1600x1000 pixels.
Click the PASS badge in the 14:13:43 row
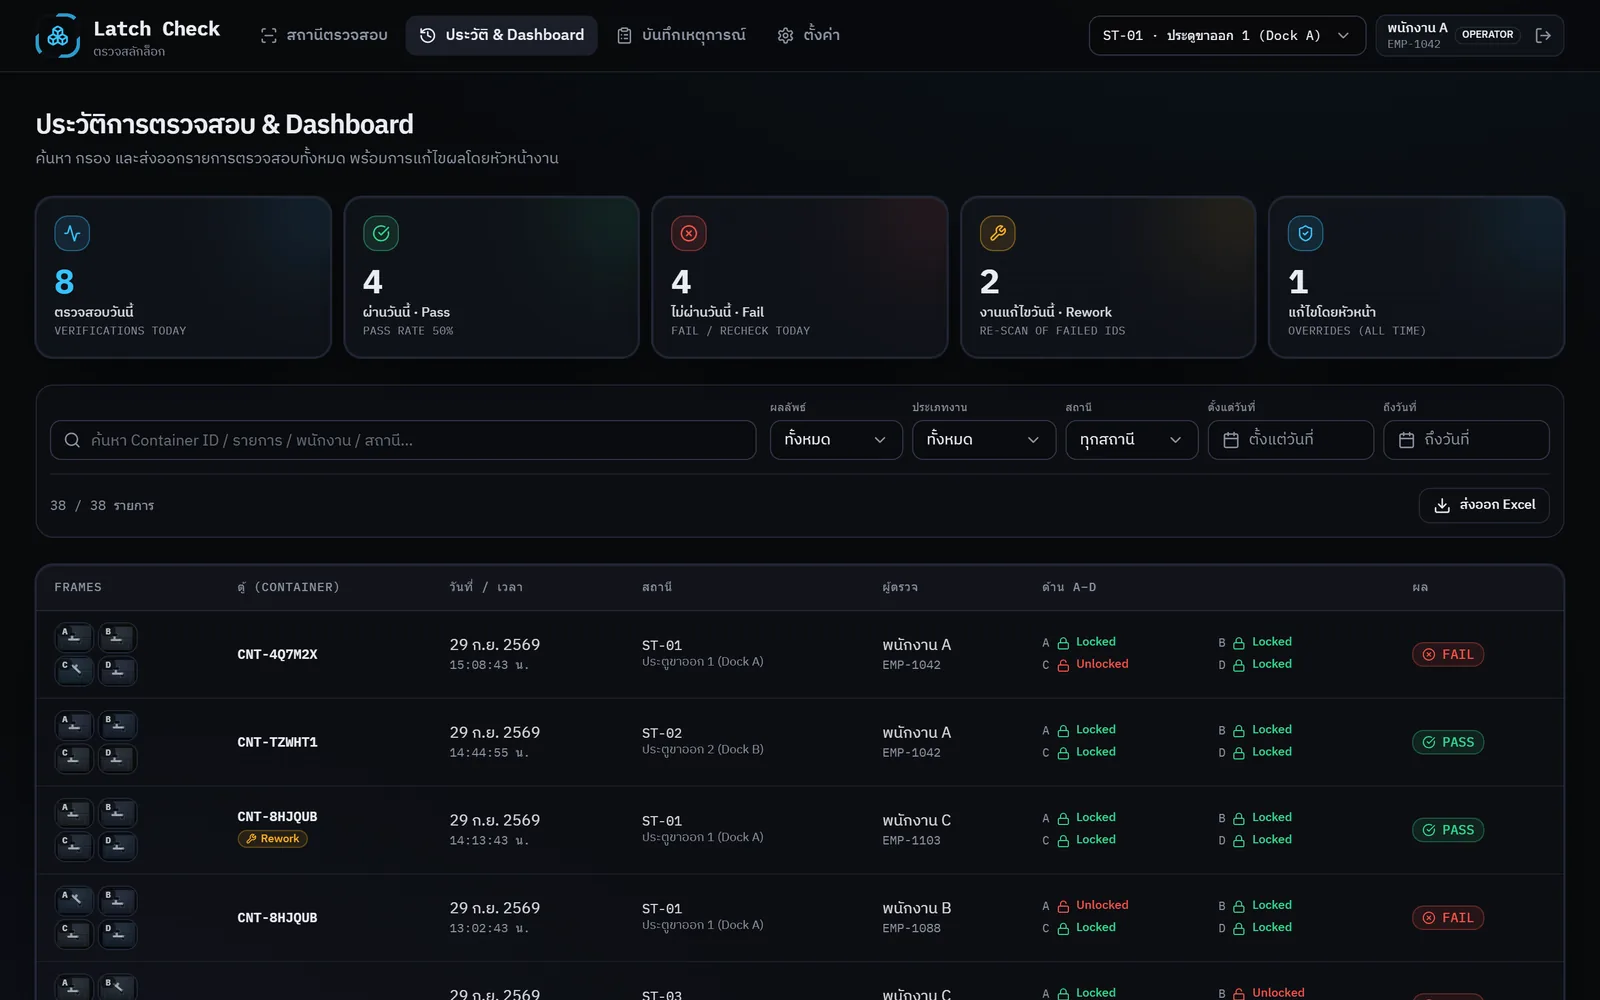[1448, 830]
